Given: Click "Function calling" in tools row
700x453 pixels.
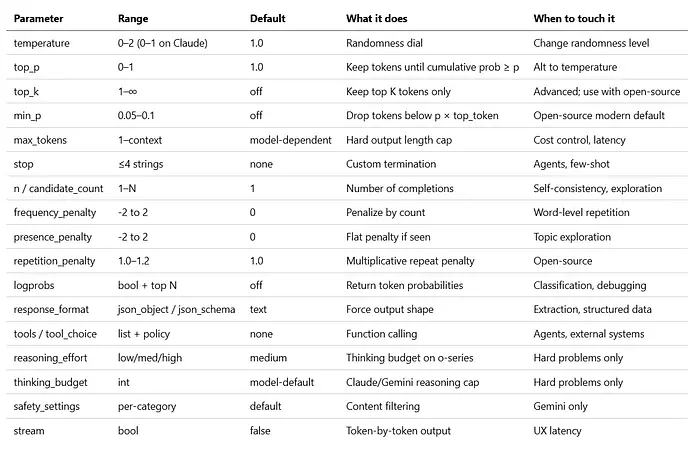Looking at the screenshot, I should [384, 334].
